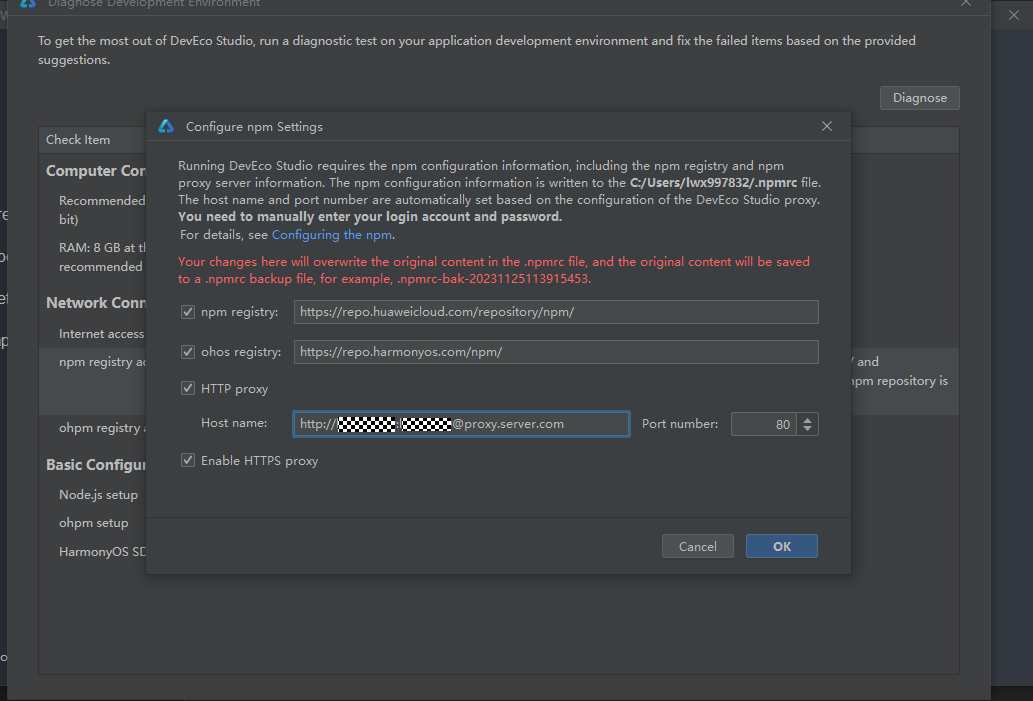Click the Check Item column header
Image resolution: width=1033 pixels, height=701 pixels.
[x=78, y=140]
